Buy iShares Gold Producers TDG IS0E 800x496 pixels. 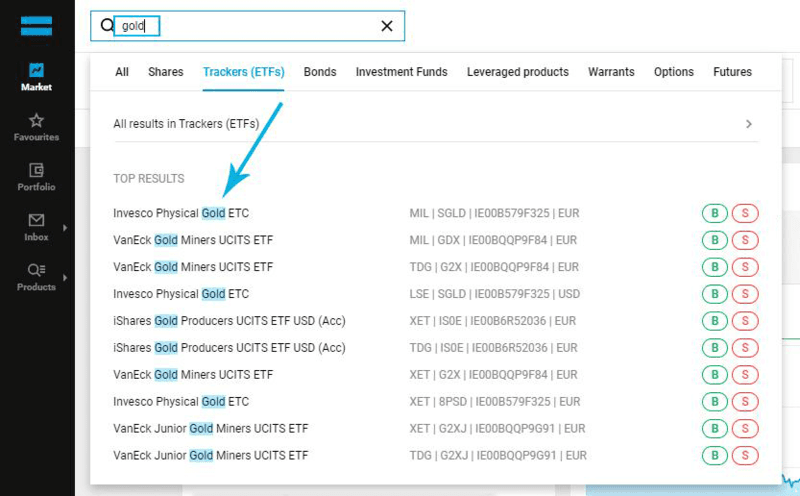[x=715, y=348]
